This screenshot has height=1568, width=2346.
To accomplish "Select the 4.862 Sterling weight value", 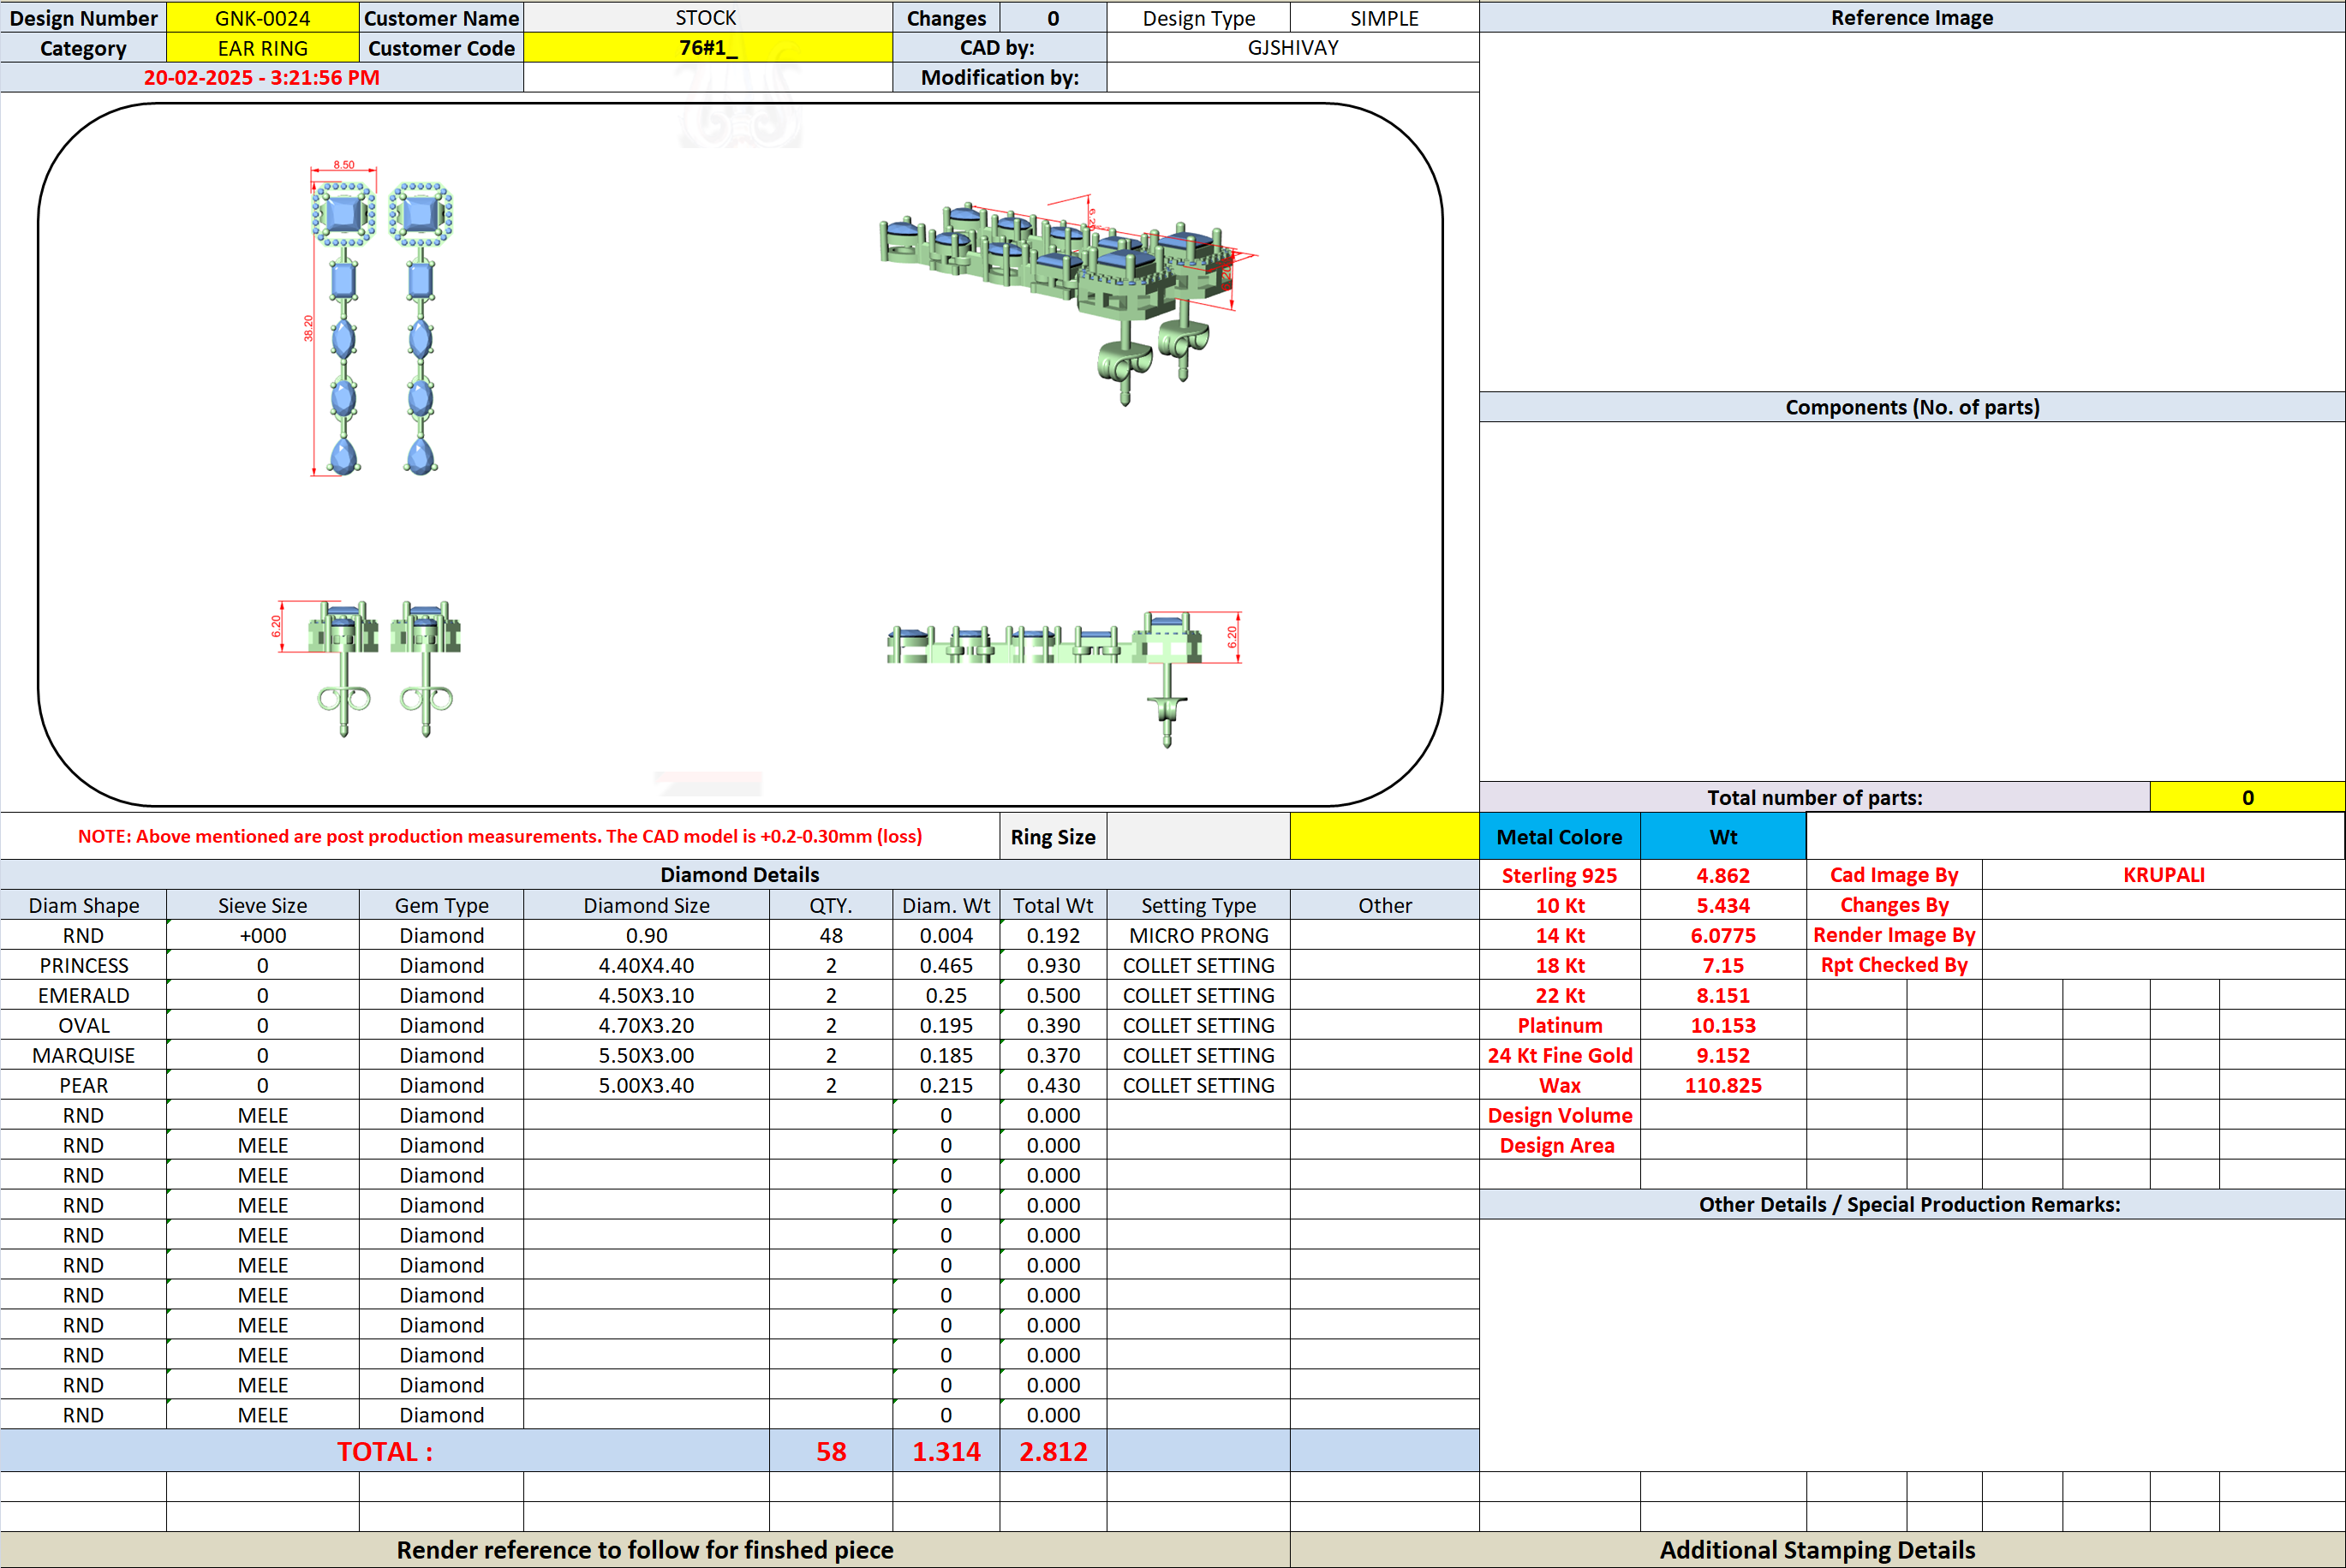I will 1723,875.
